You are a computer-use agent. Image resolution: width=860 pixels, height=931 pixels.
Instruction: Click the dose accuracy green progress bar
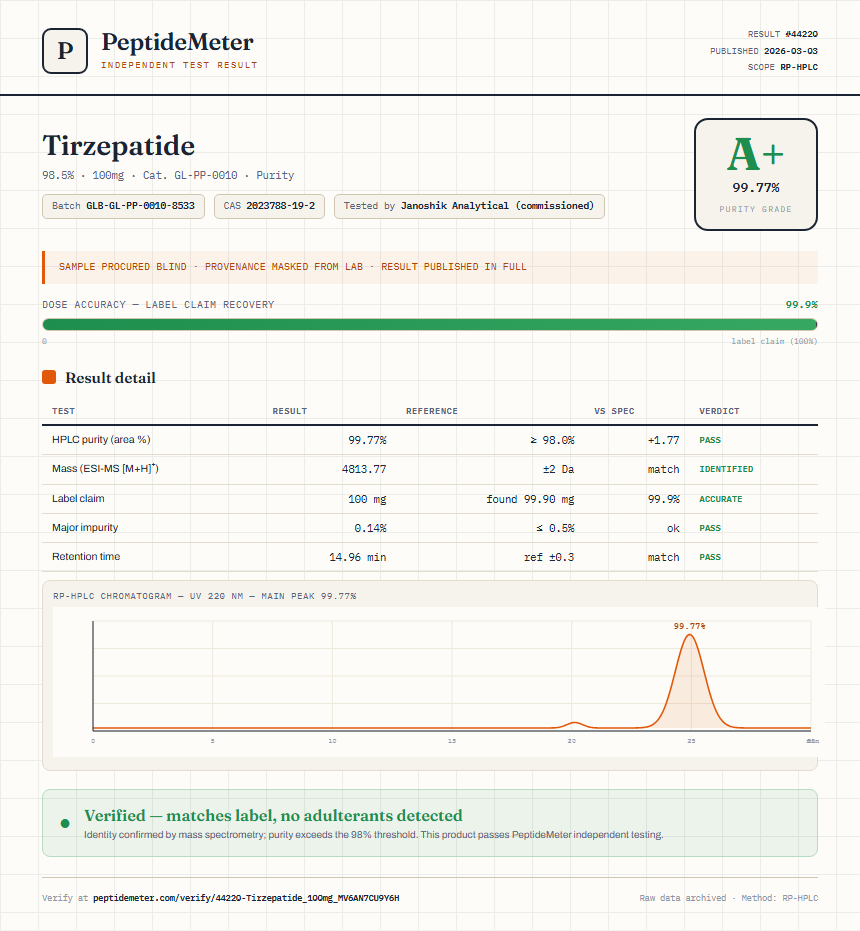click(430, 324)
